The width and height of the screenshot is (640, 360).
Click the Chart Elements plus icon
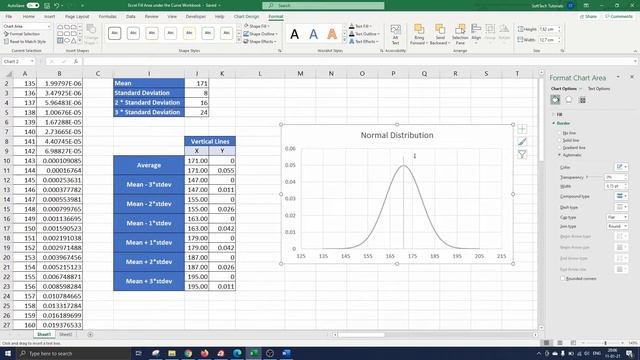(522, 129)
